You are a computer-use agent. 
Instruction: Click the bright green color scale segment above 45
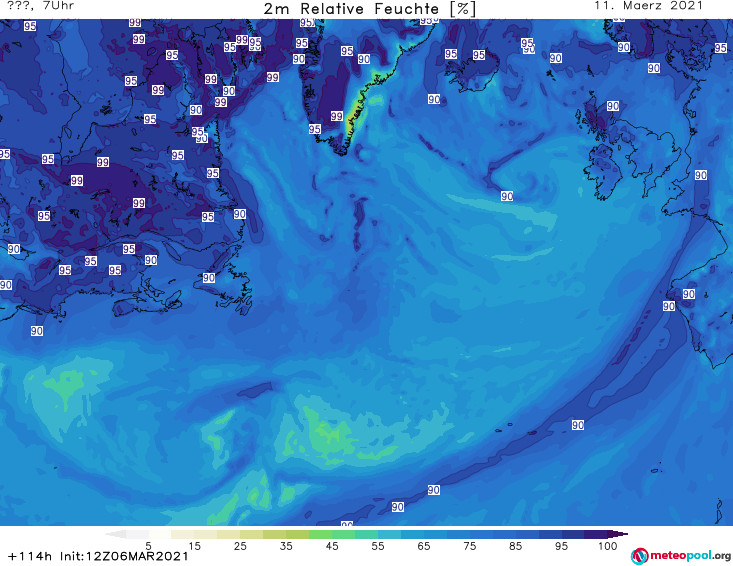320,534
